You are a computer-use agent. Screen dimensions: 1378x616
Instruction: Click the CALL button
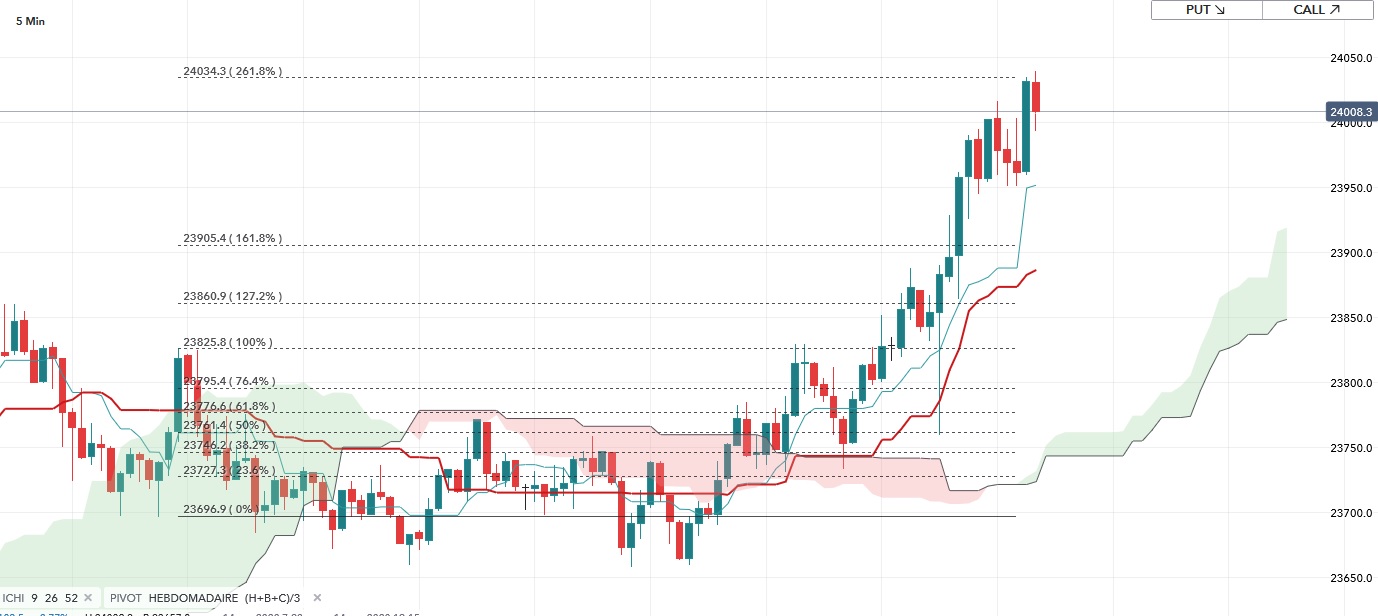pyautogui.click(x=1316, y=10)
